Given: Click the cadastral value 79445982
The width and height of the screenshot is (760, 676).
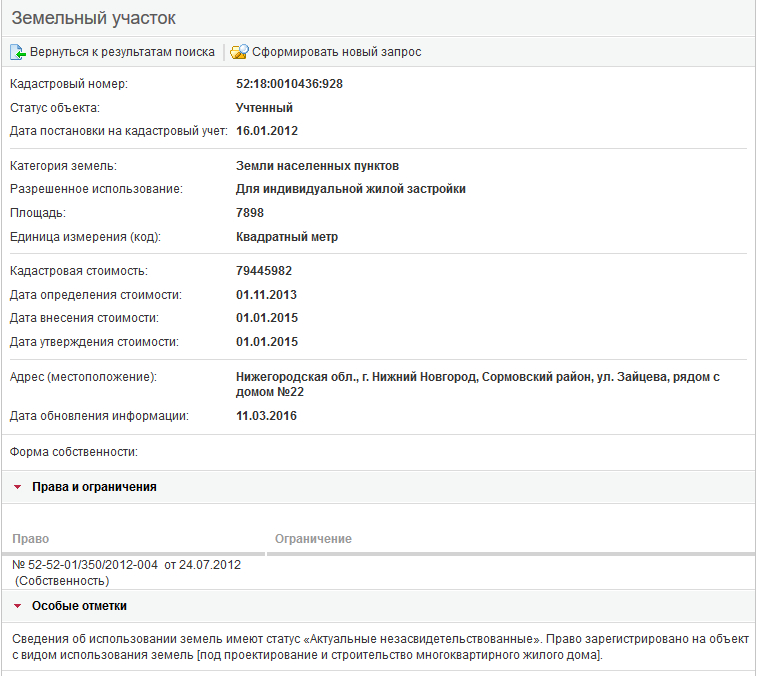Looking at the screenshot, I should click(264, 271).
